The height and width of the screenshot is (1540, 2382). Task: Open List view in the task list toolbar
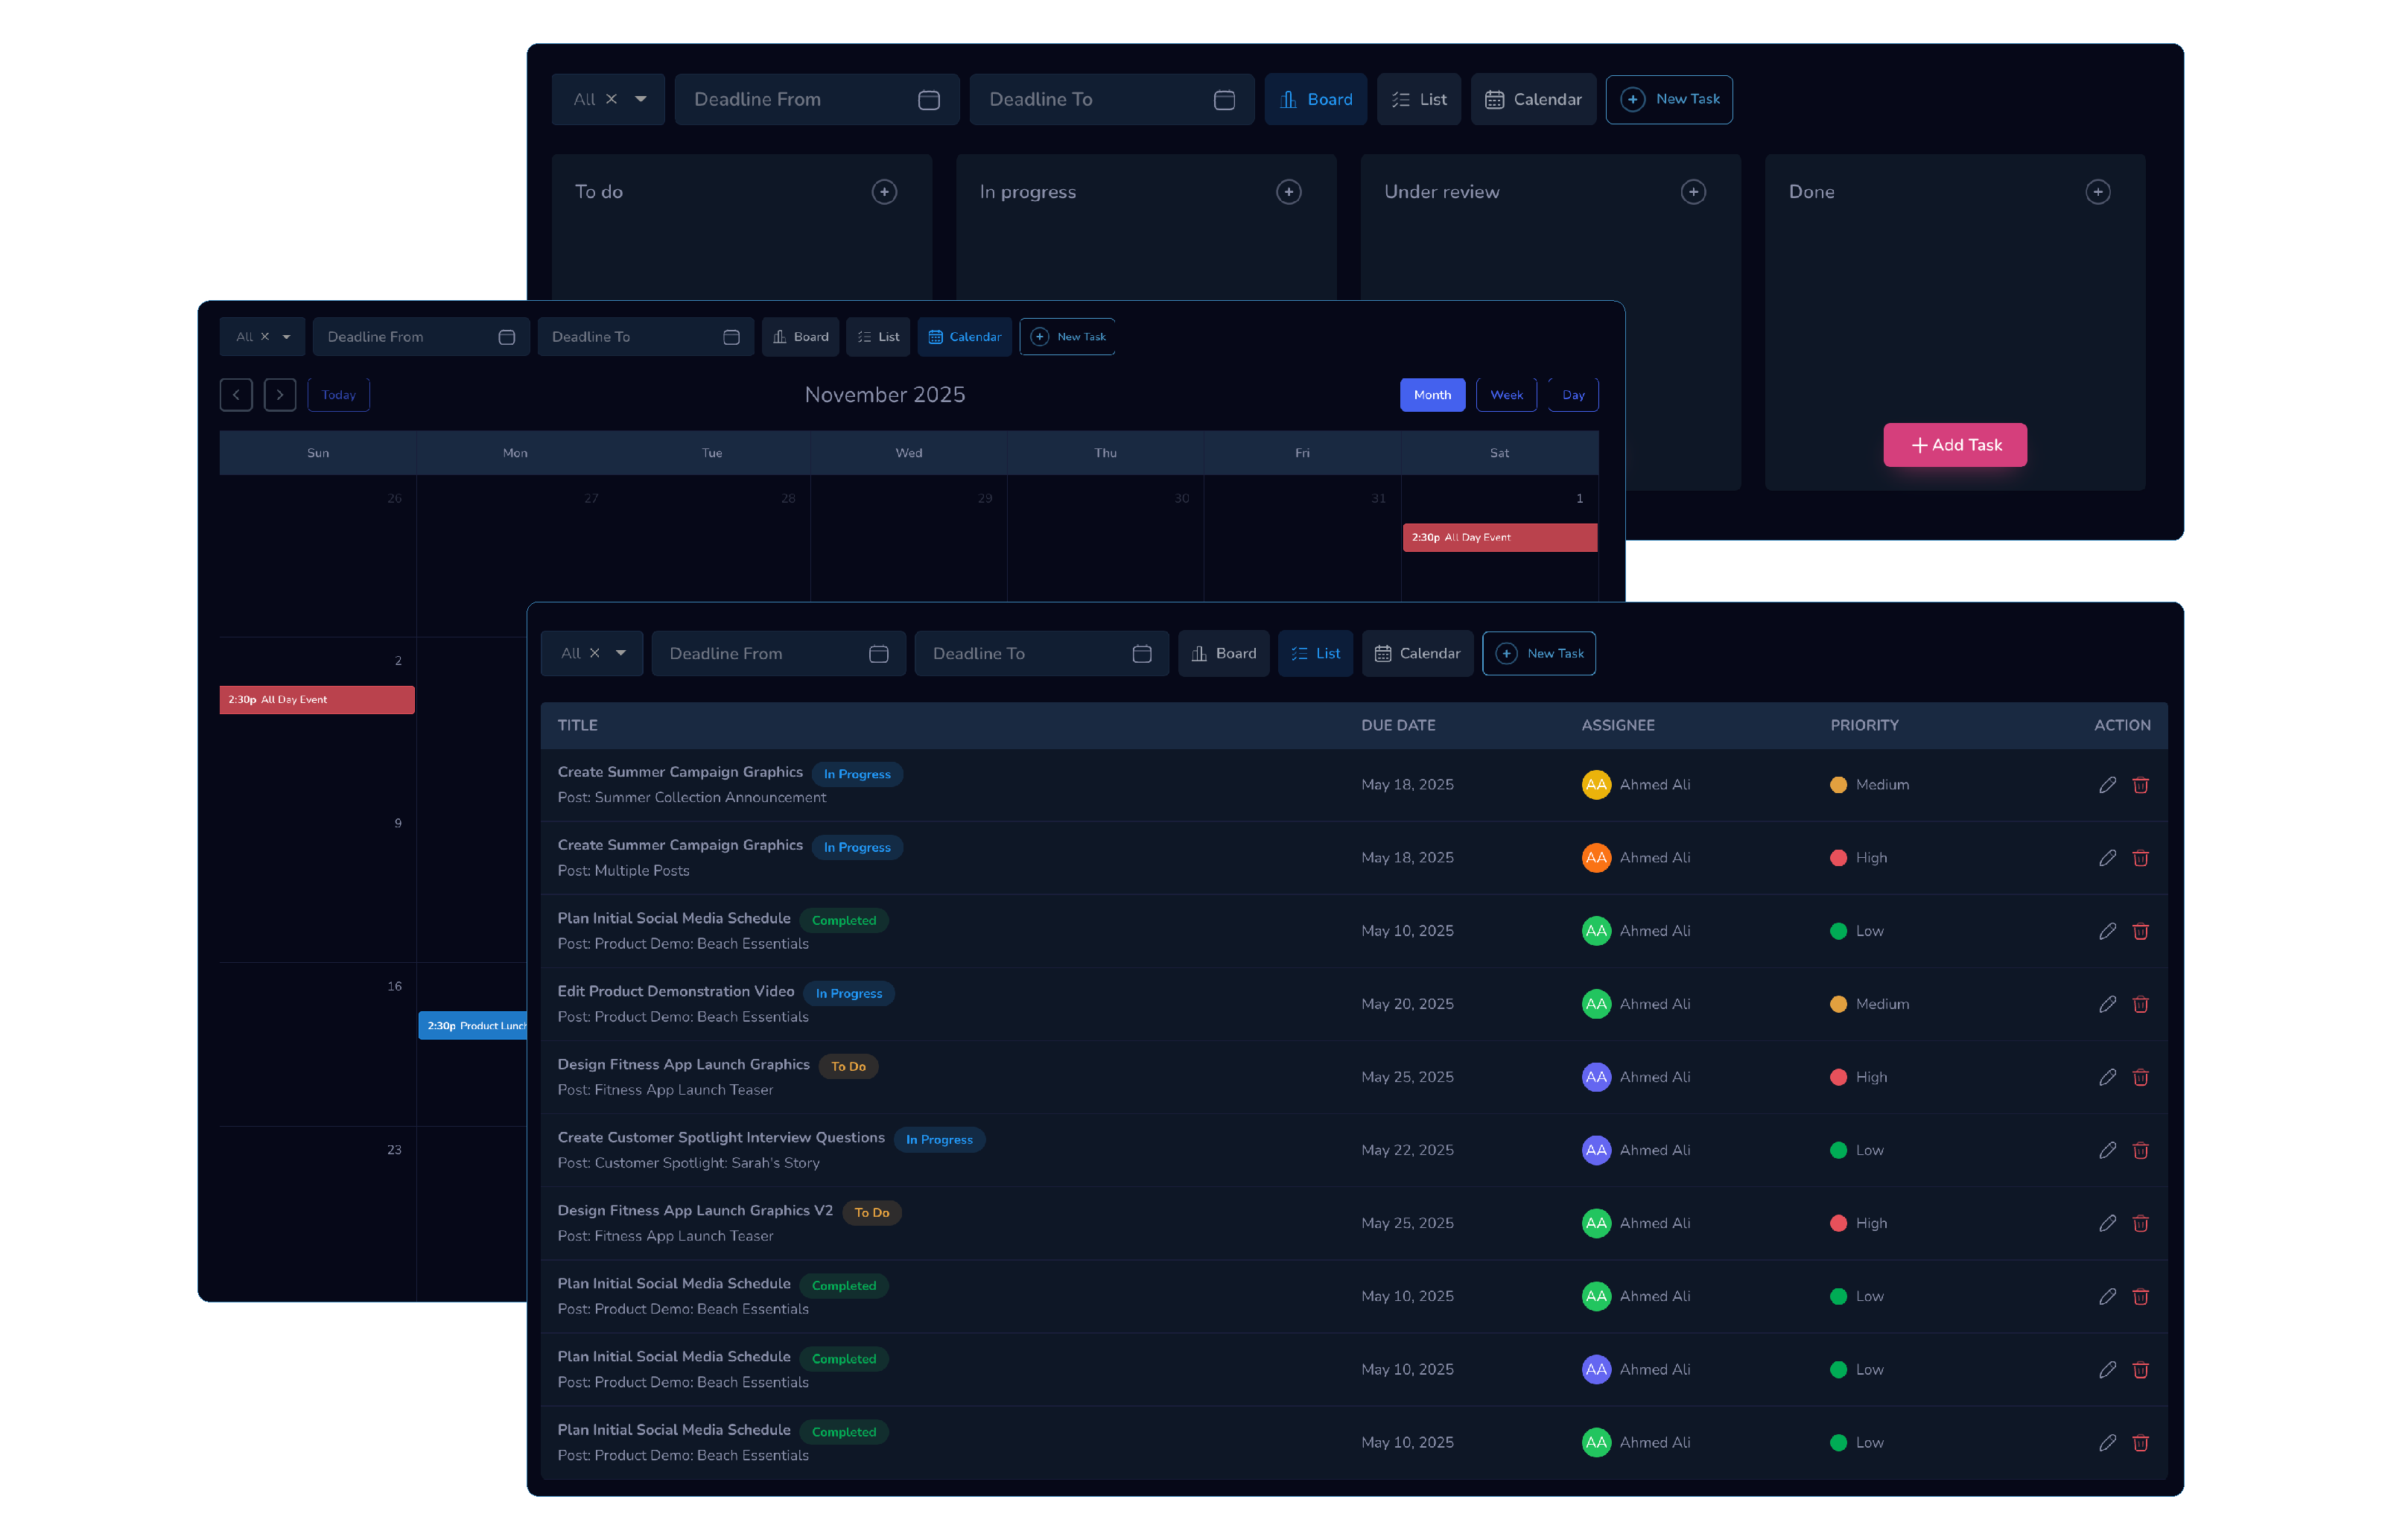(x=1315, y=653)
